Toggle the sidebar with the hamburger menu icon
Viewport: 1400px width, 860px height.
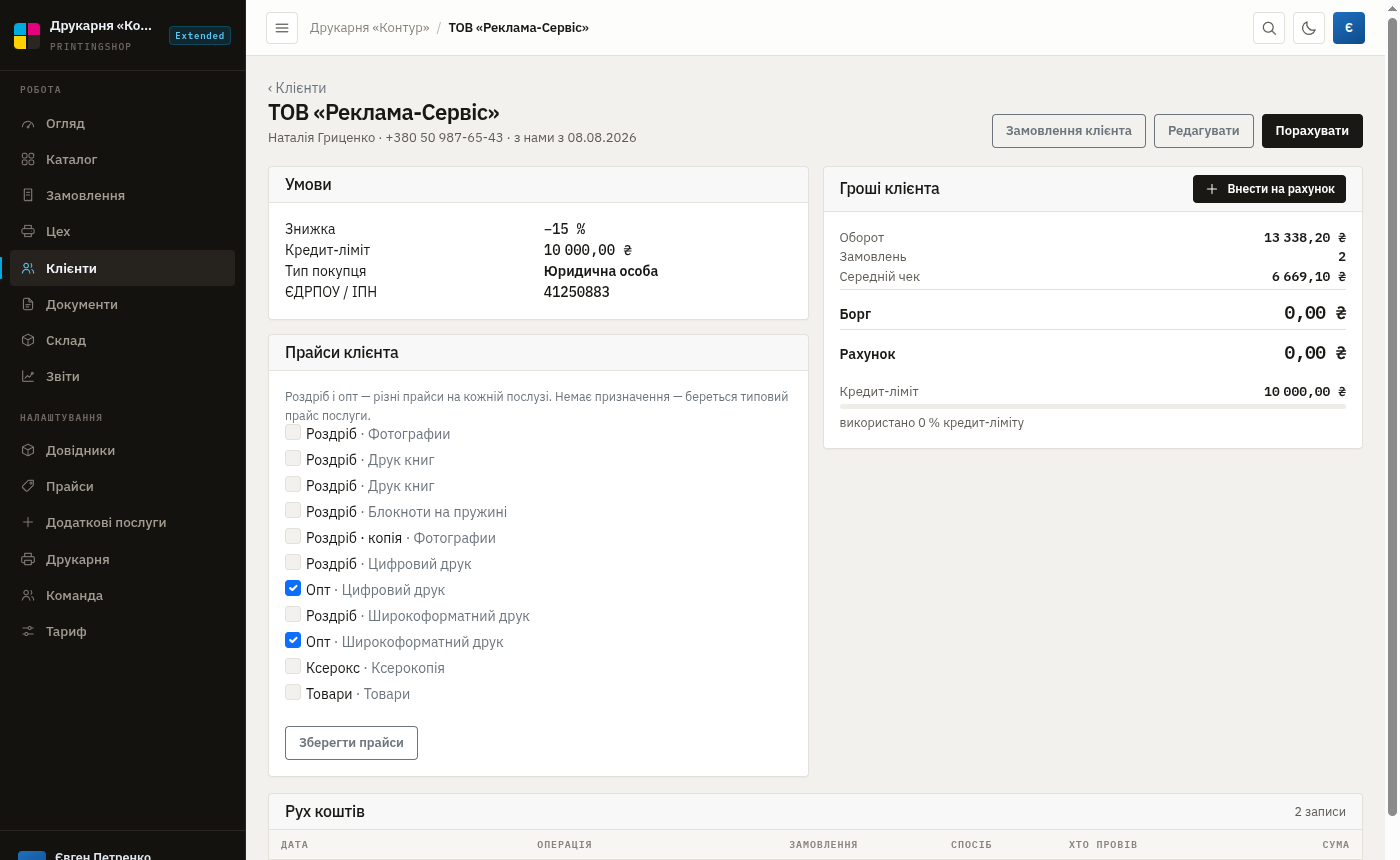(282, 28)
